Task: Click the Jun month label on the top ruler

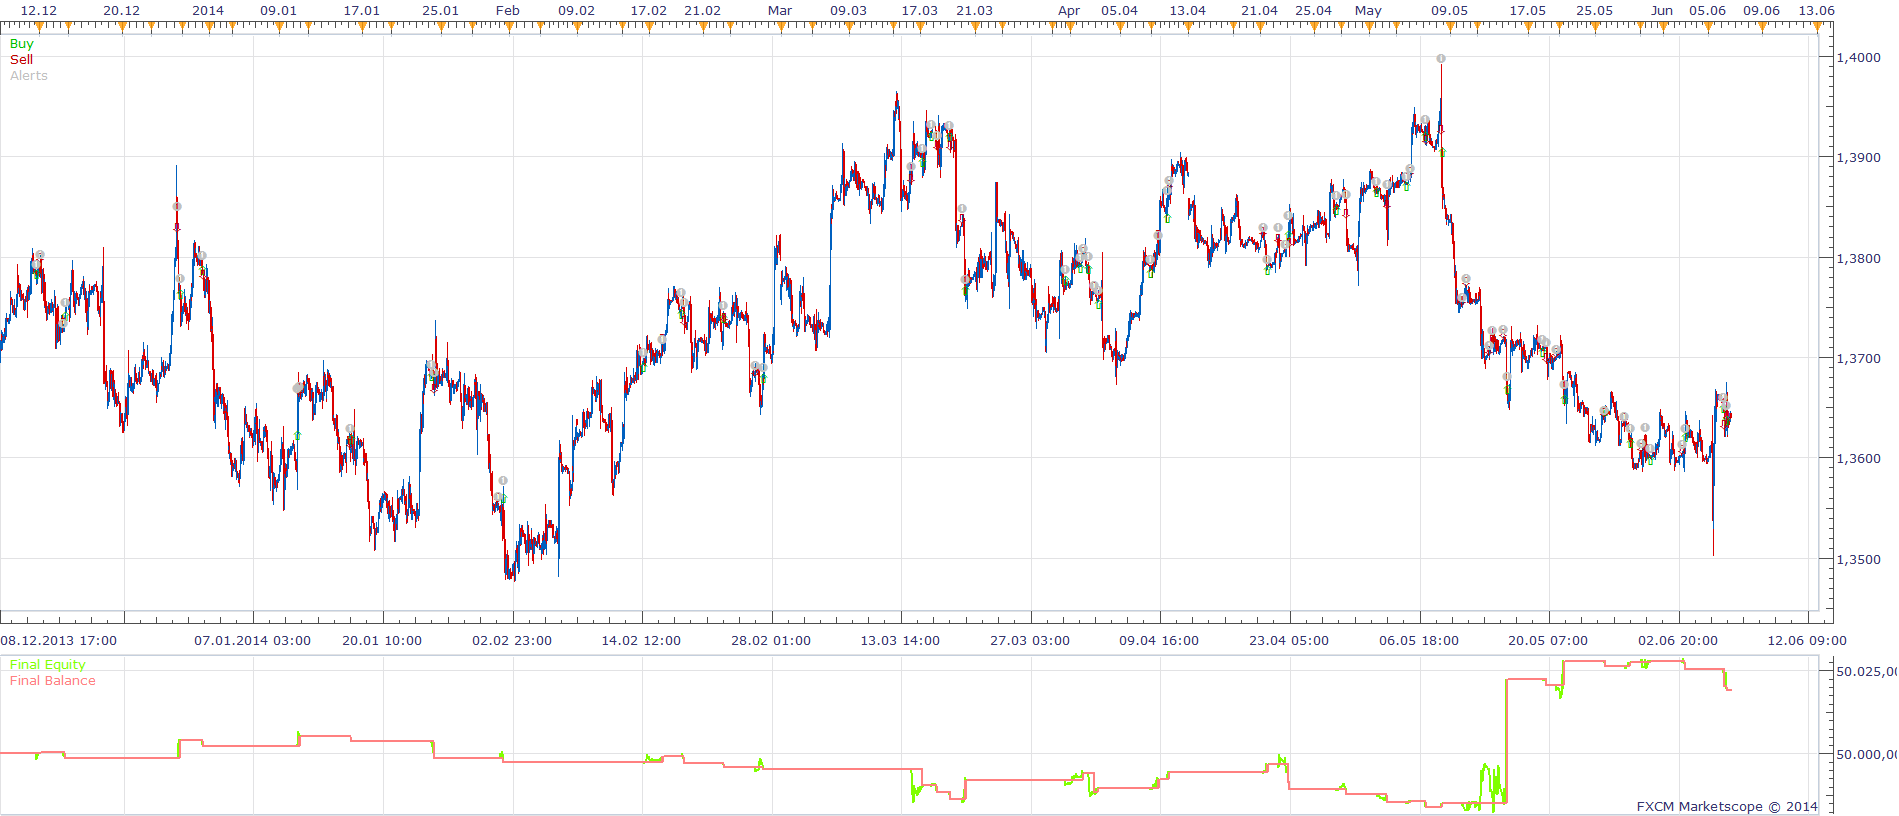Action: pos(1662,11)
